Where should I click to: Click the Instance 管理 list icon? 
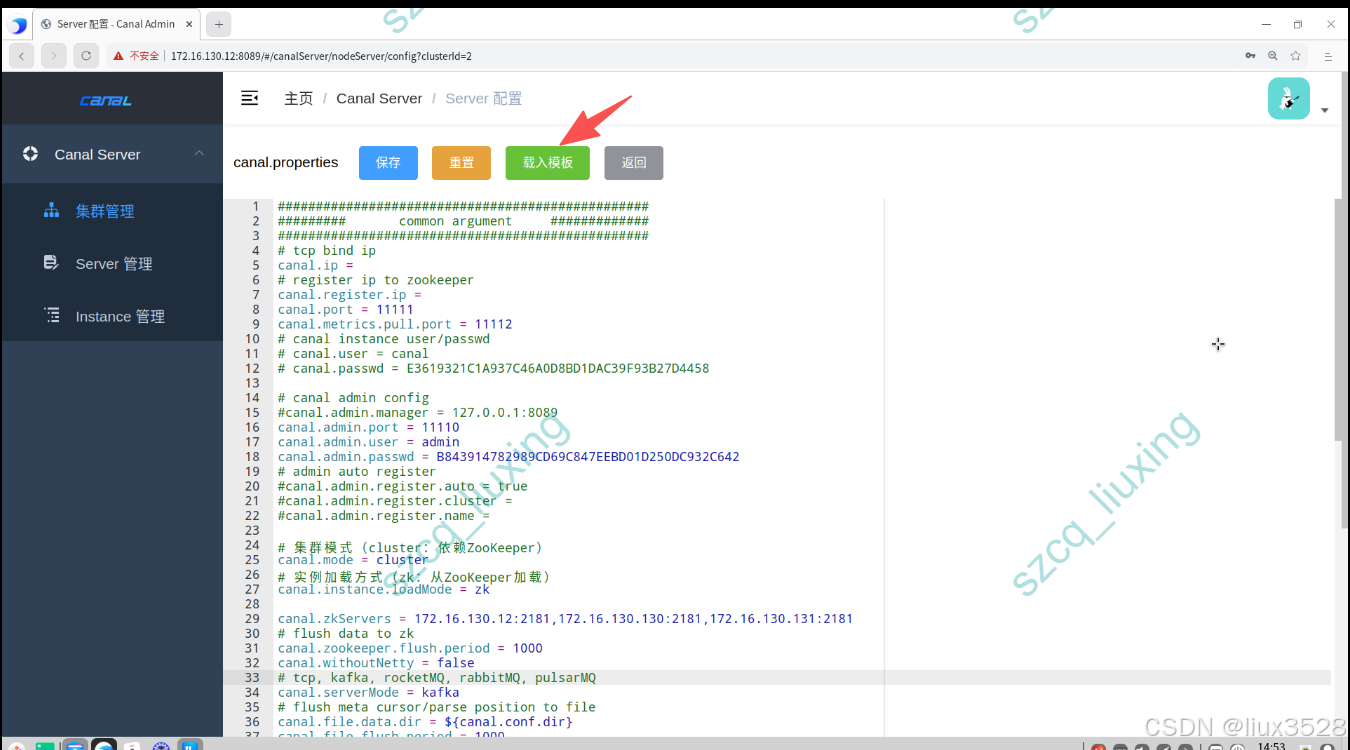52,315
